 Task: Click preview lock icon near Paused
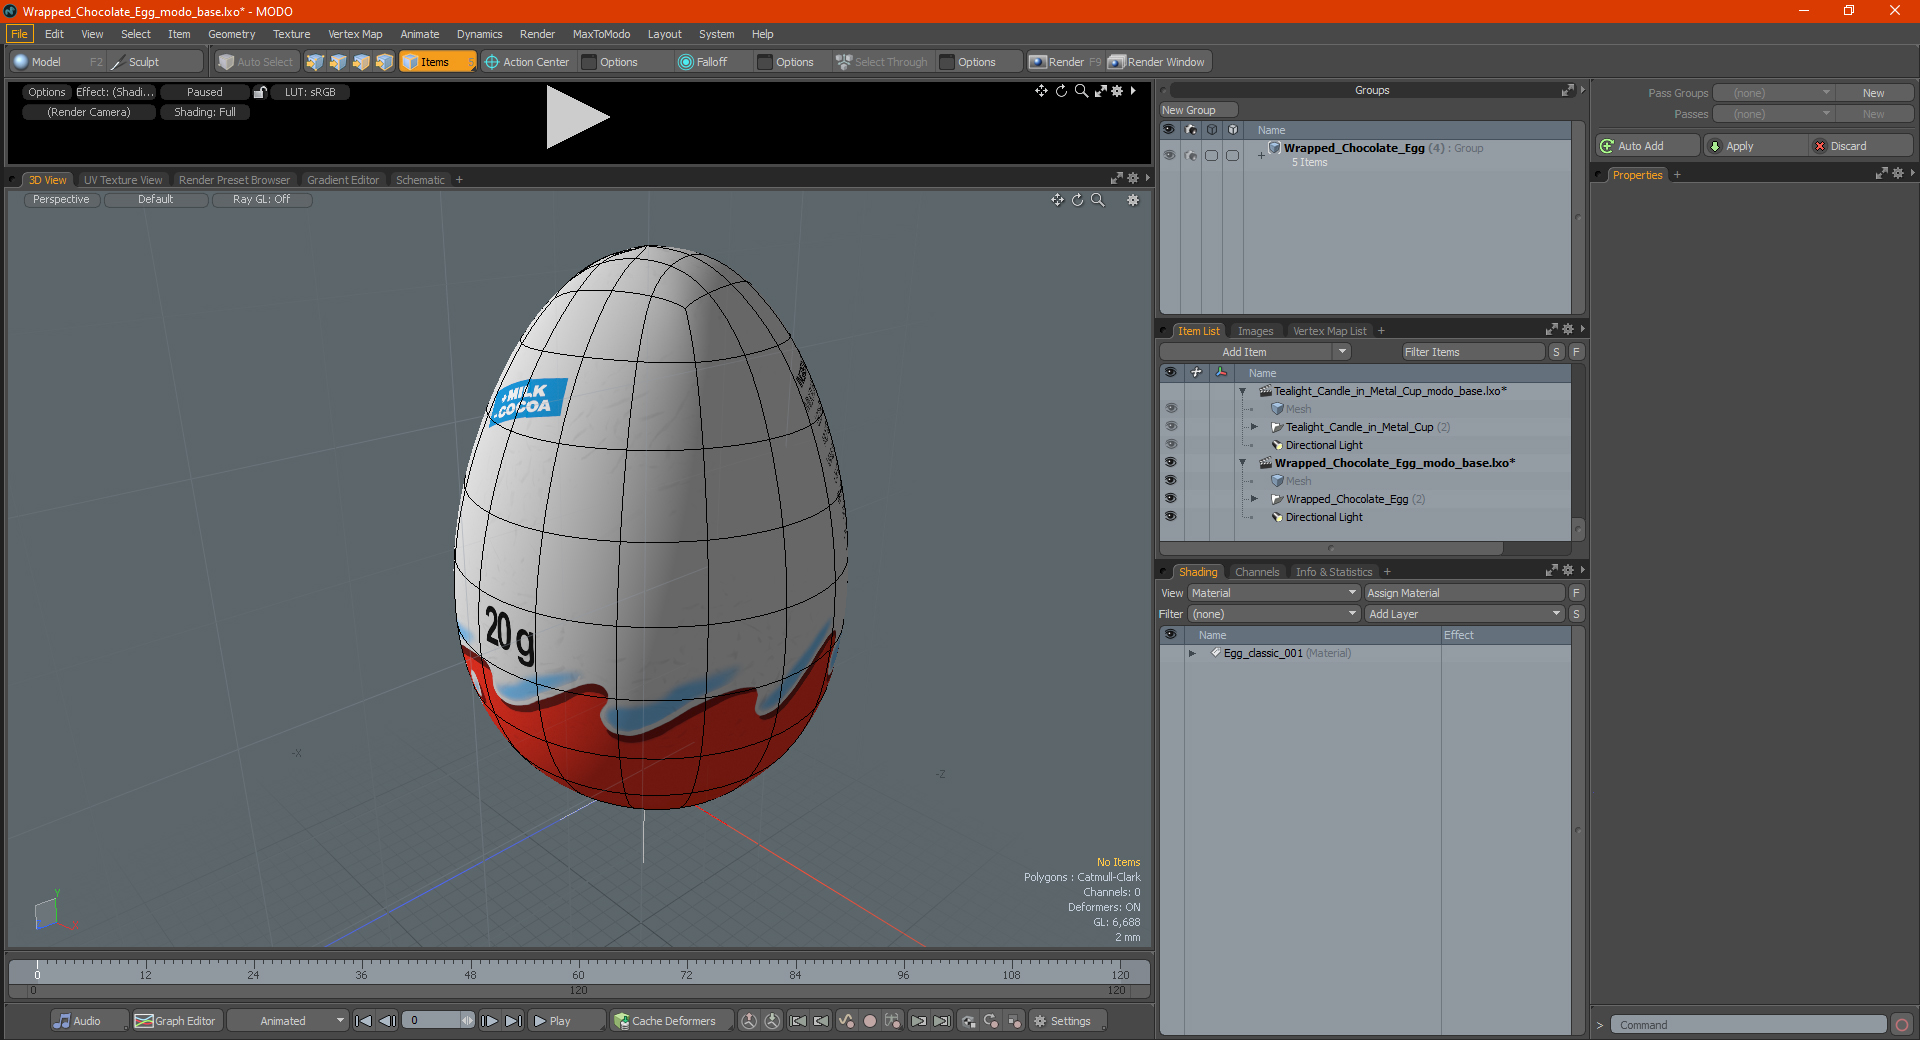(x=260, y=92)
